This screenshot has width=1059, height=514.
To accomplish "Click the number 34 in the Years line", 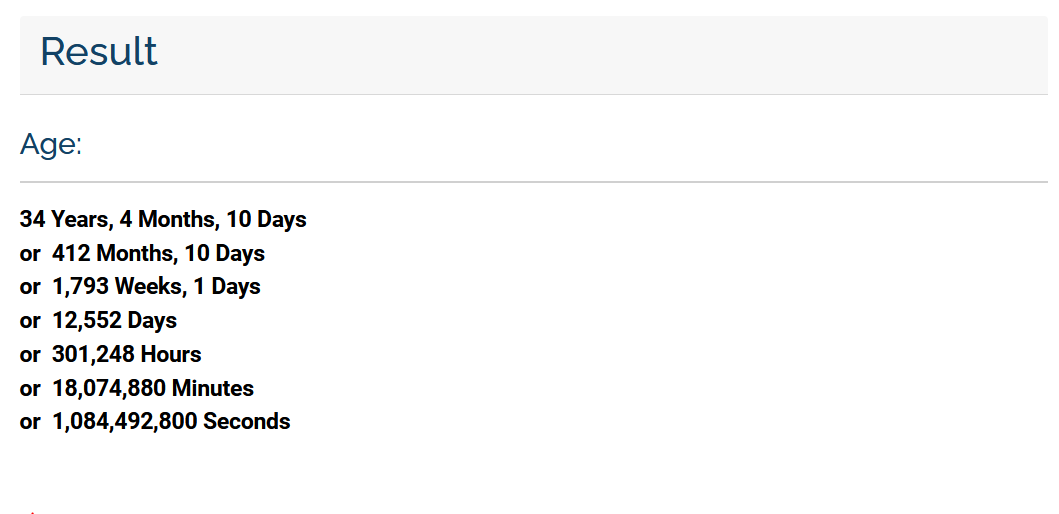I will click(32, 220).
